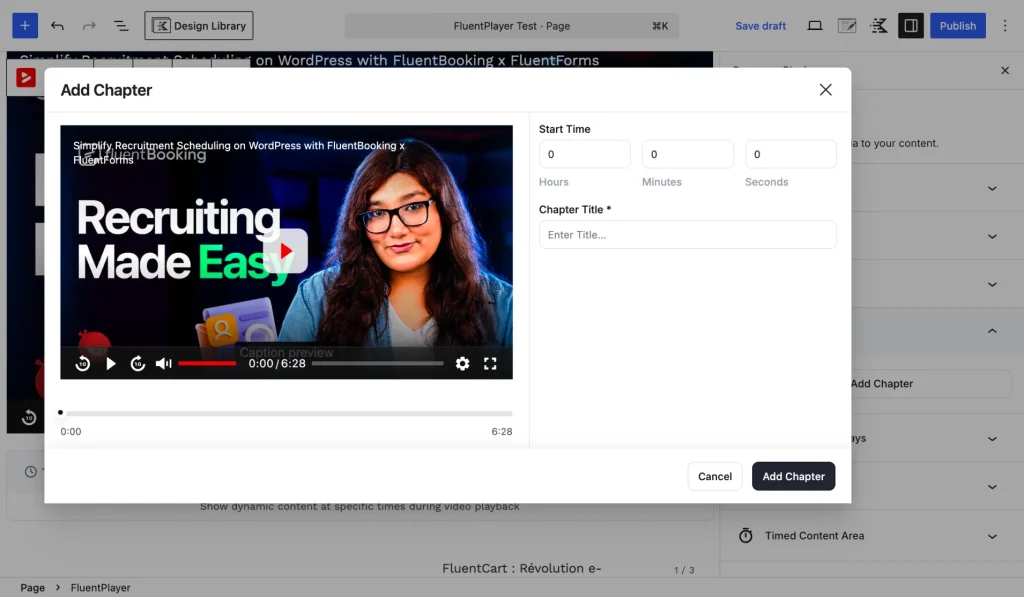
Task: Open the document overview list
Action: click(x=121, y=25)
